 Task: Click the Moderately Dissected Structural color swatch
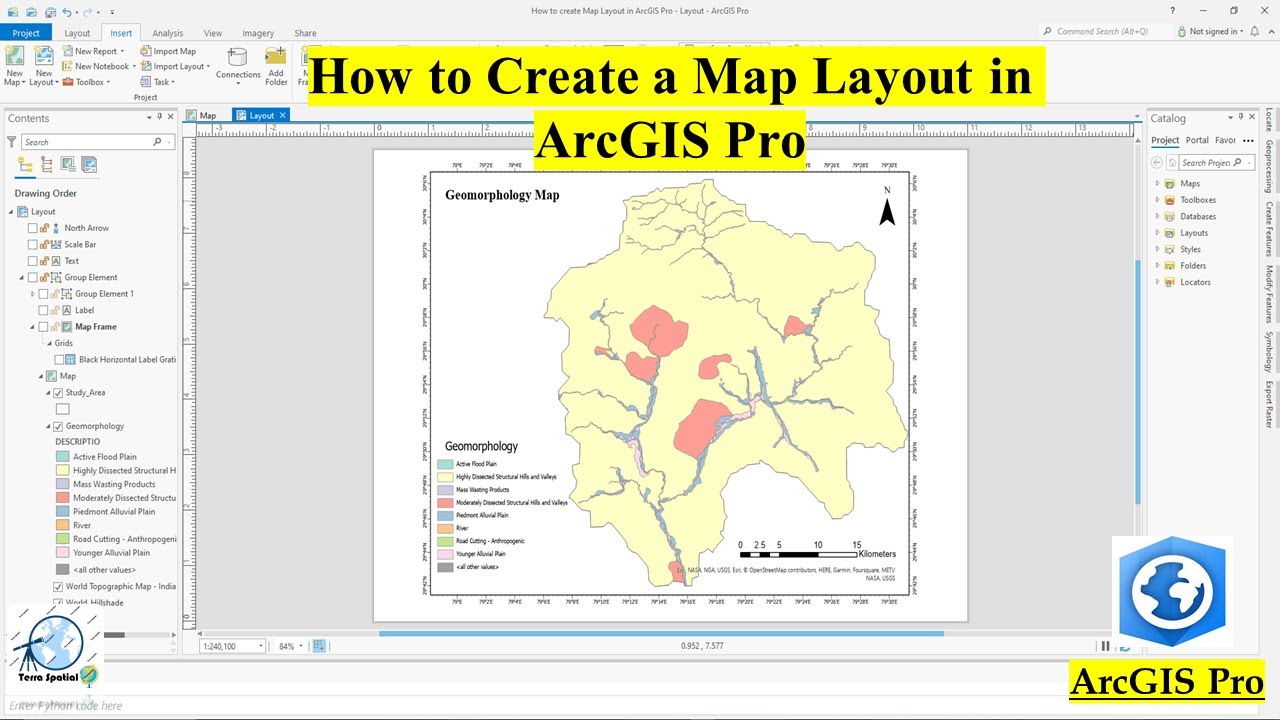tap(62, 498)
